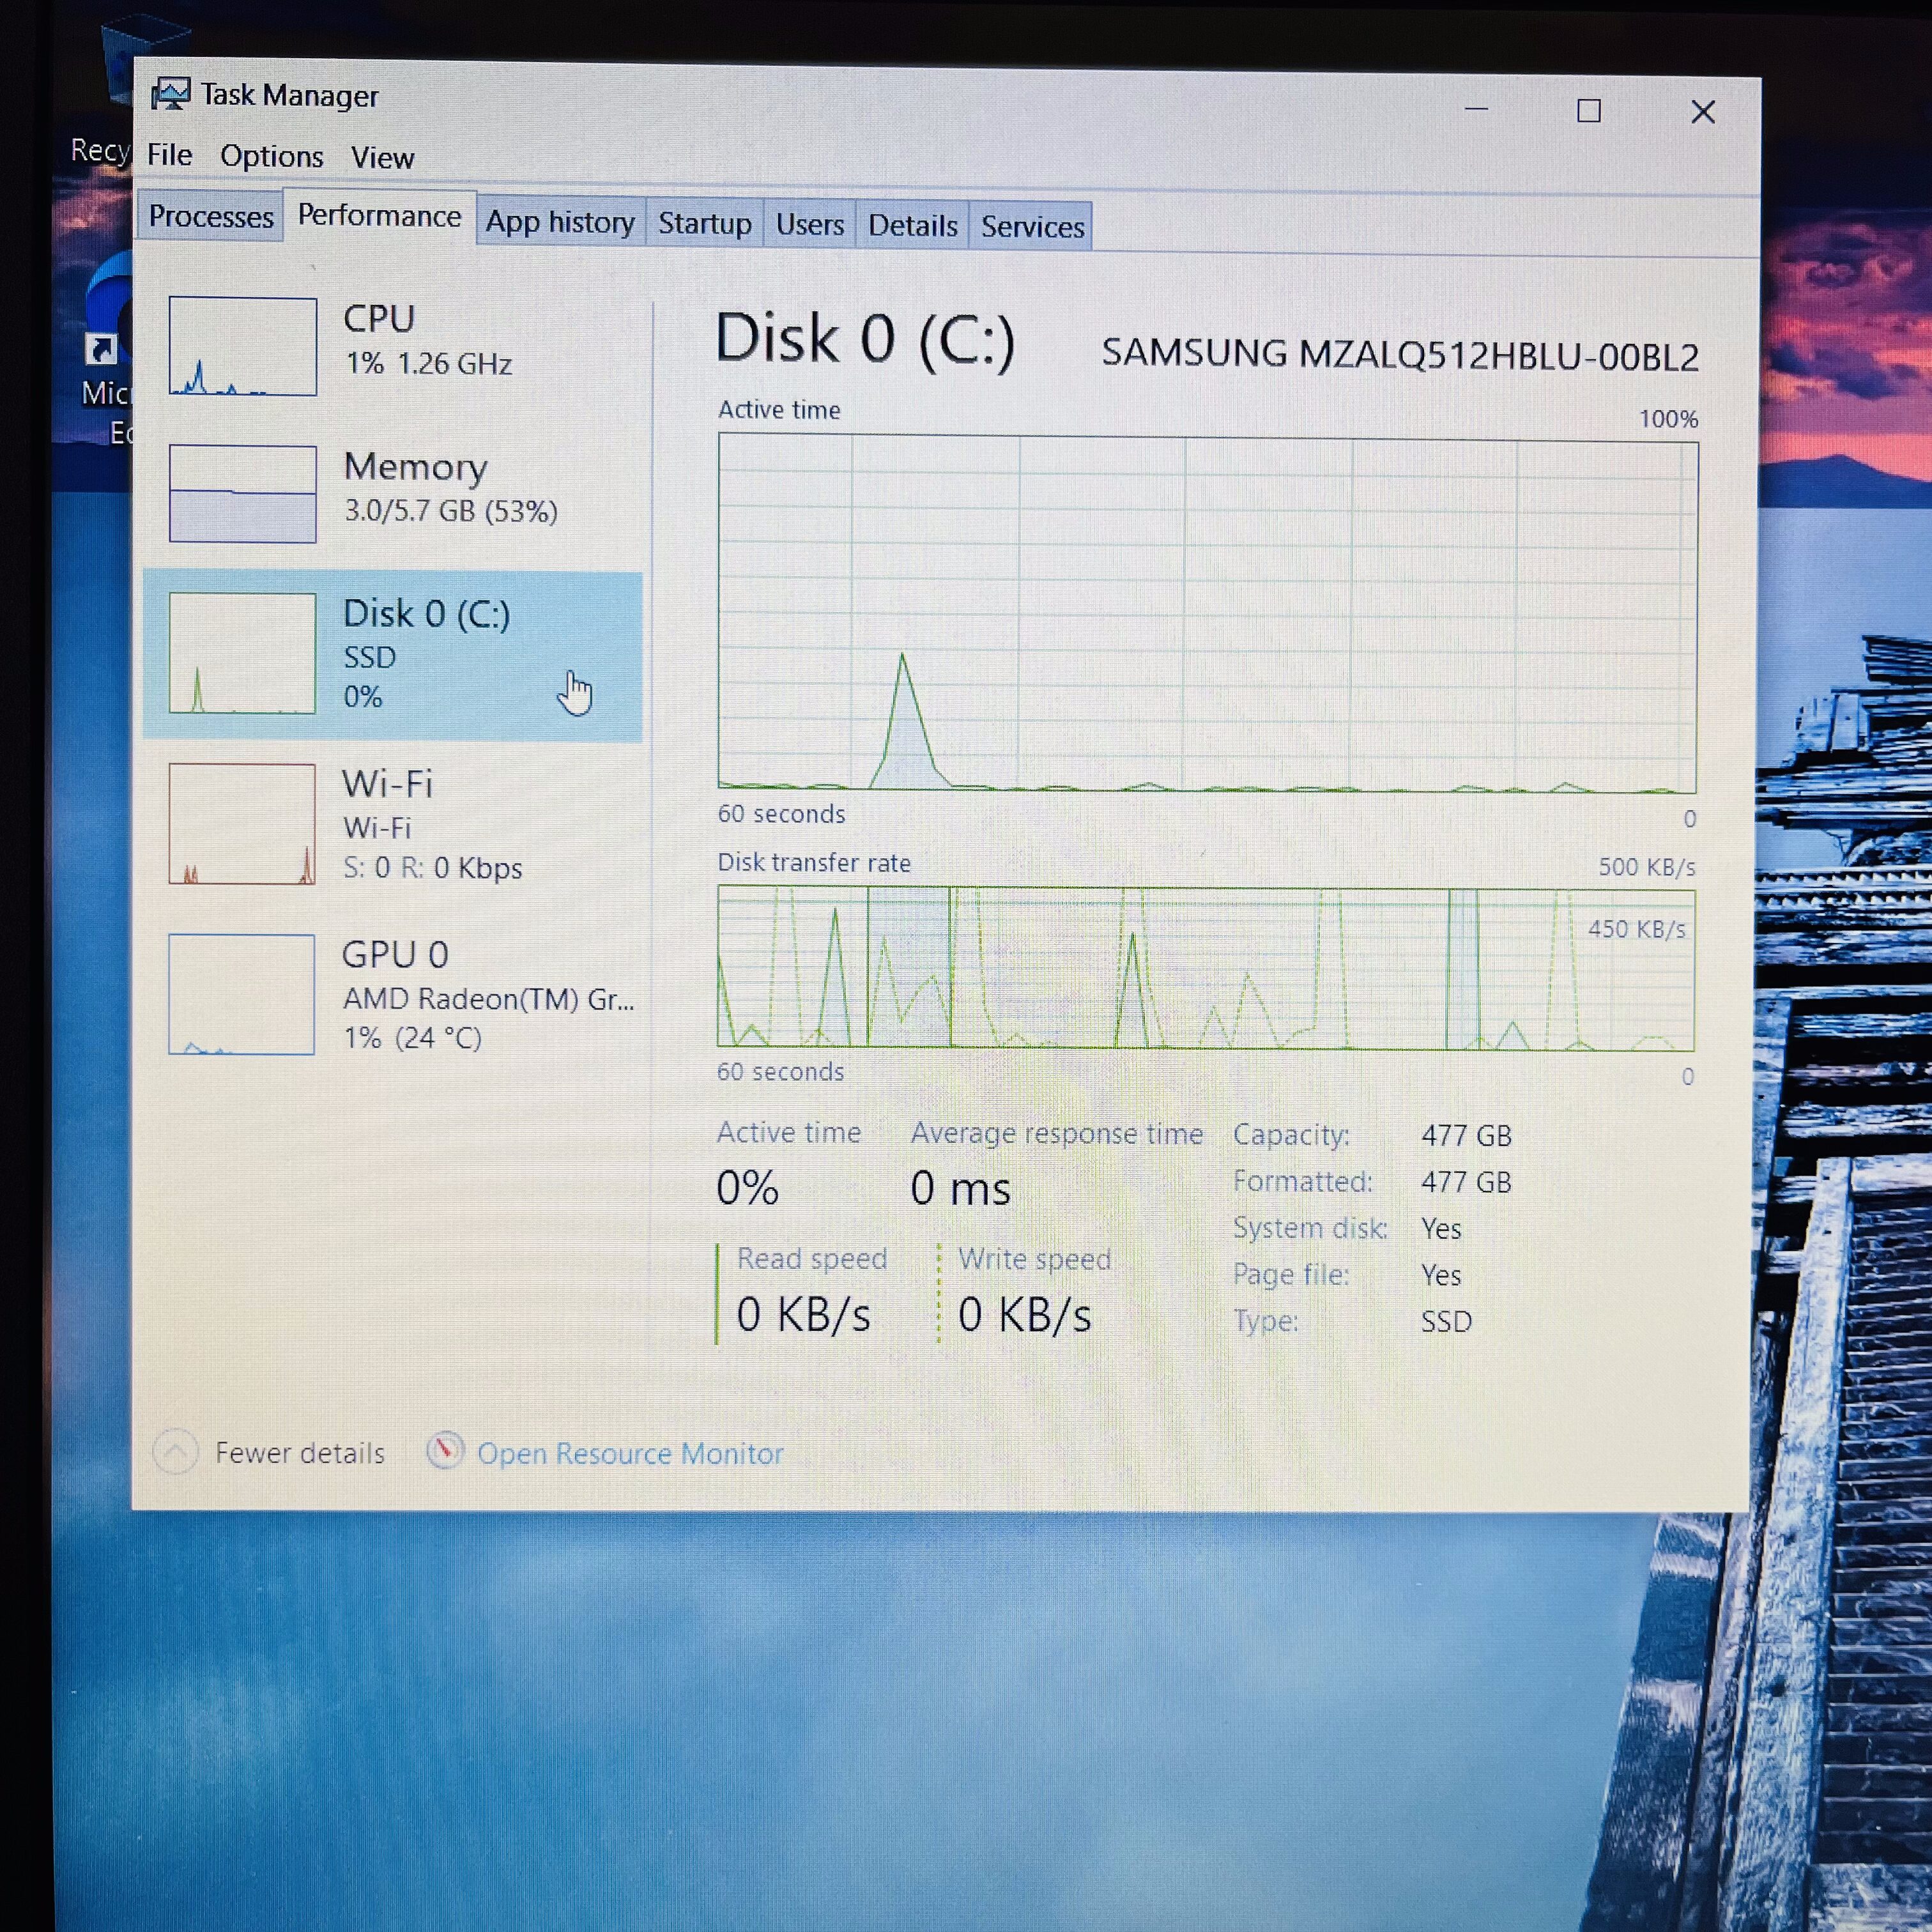The image size is (1932, 1932).
Task: Click the Disk transfer rate graph
Action: pos(1206,968)
